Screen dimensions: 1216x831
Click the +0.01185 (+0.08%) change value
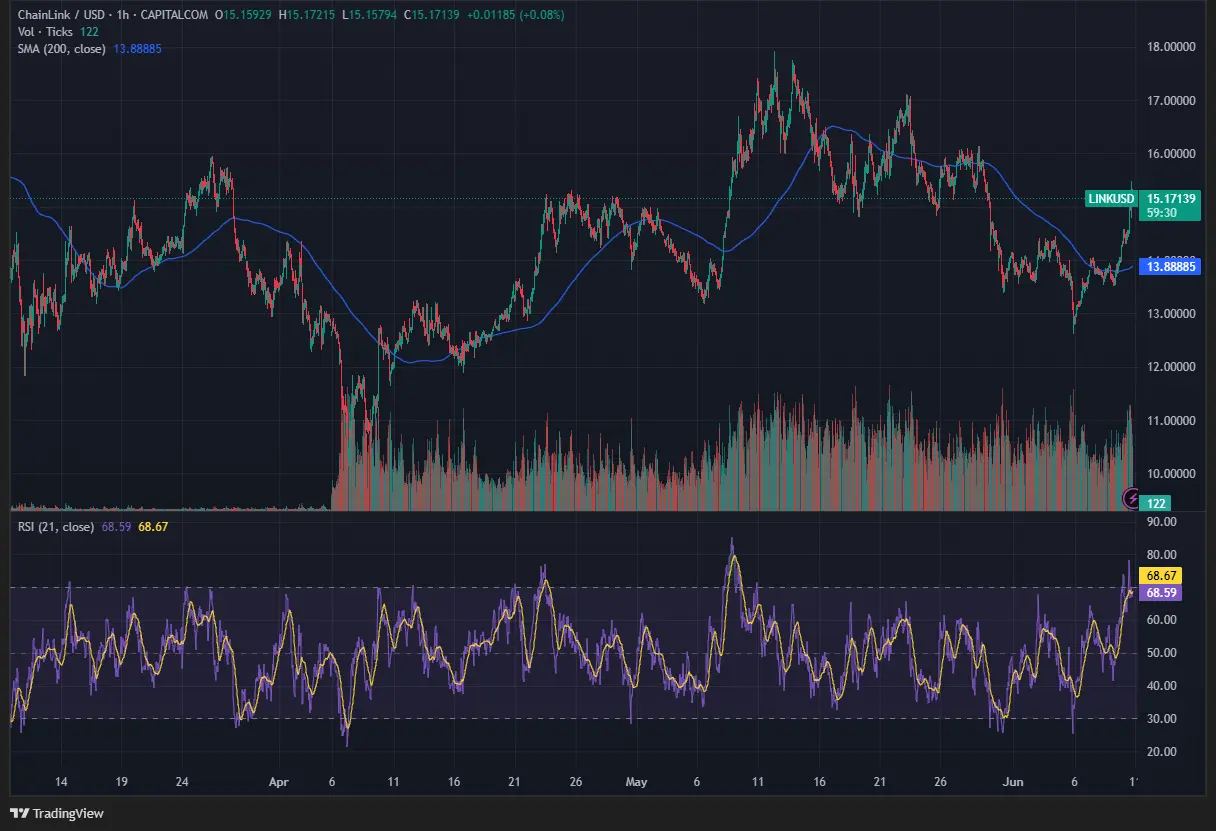pos(514,16)
